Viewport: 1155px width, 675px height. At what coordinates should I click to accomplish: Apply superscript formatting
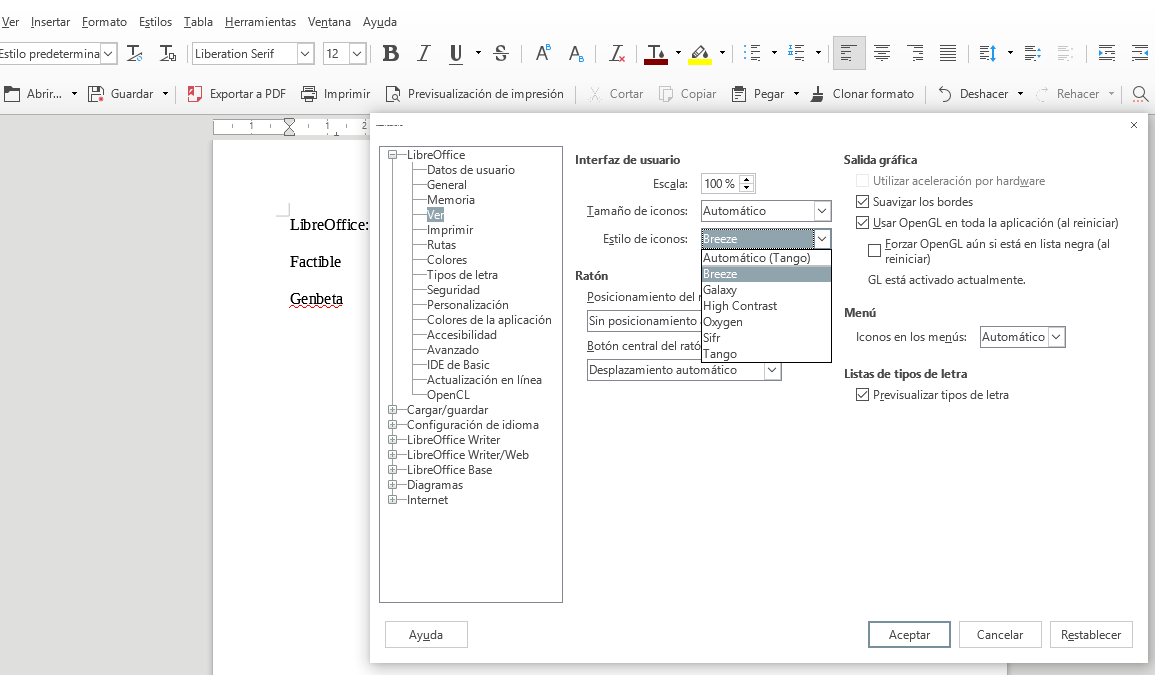[542, 55]
